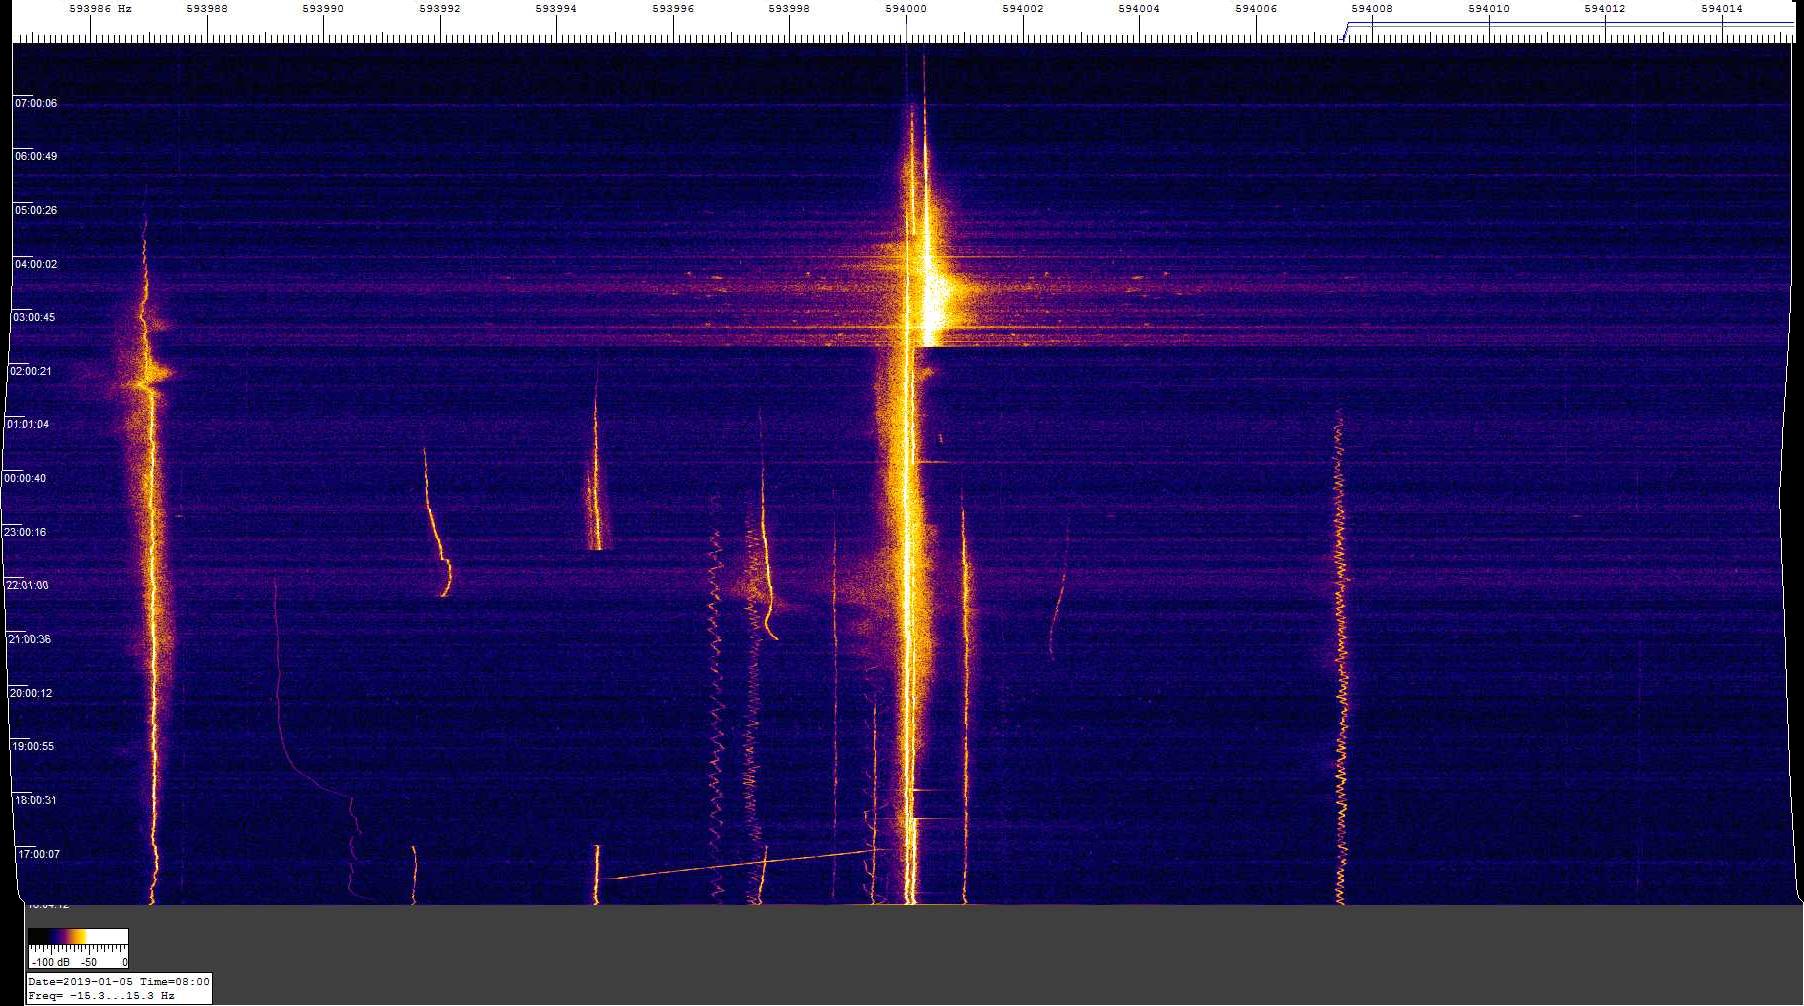Click the '06:00:49' time stamp
The height and width of the screenshot is (1006, 1804).
click(35, 157)
